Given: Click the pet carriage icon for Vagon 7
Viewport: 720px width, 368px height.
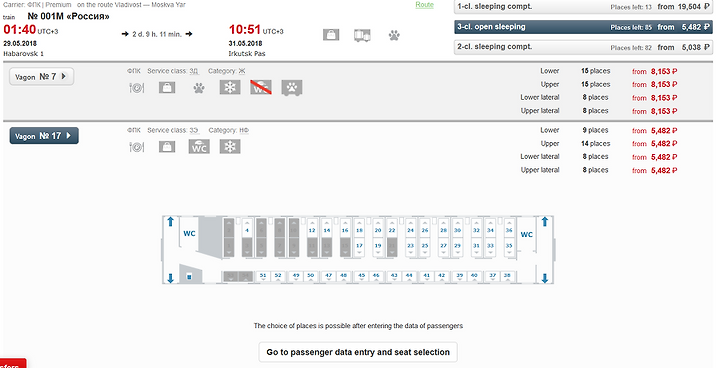Looking at the screenshot, I should point(292,87).
